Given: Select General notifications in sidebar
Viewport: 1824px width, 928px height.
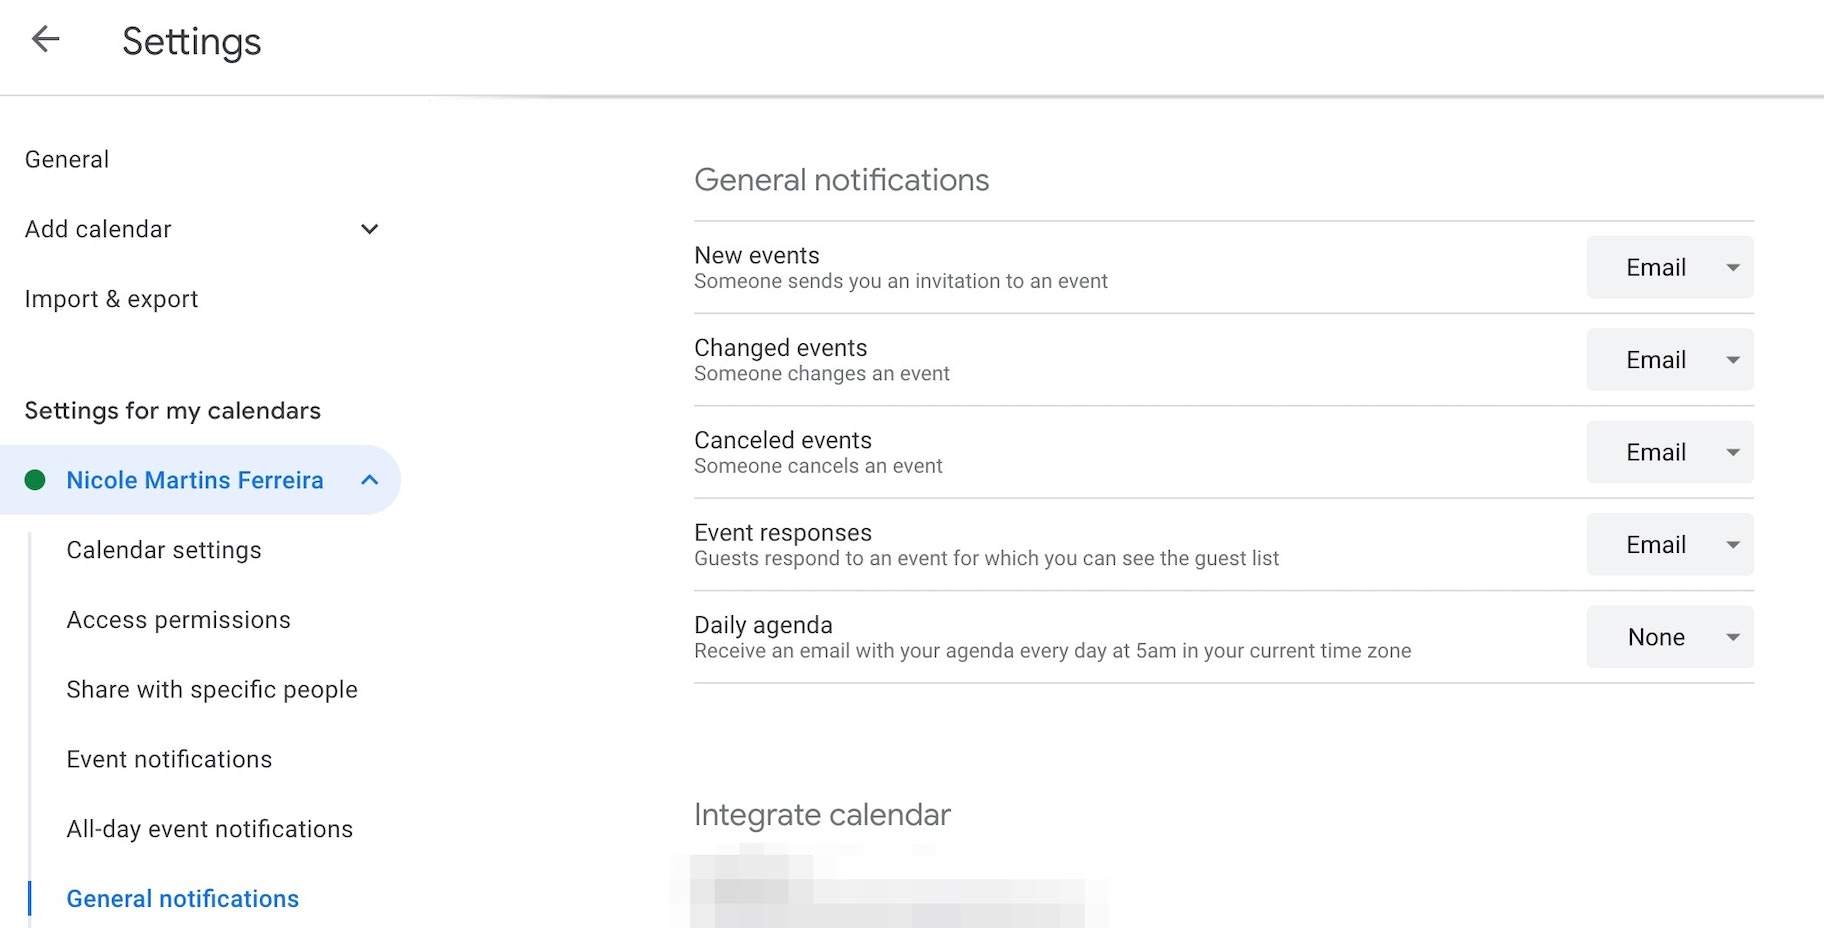Looking at the screenshot, I should point(182,899).
